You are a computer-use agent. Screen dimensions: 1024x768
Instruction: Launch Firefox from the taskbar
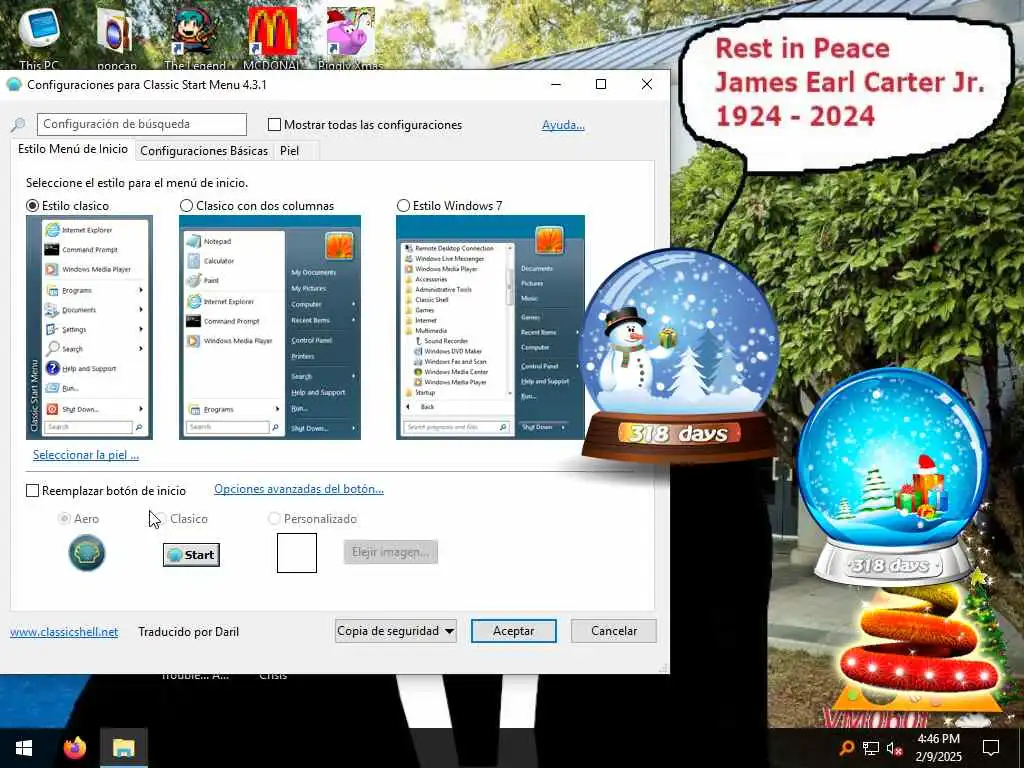pos(74,748)
